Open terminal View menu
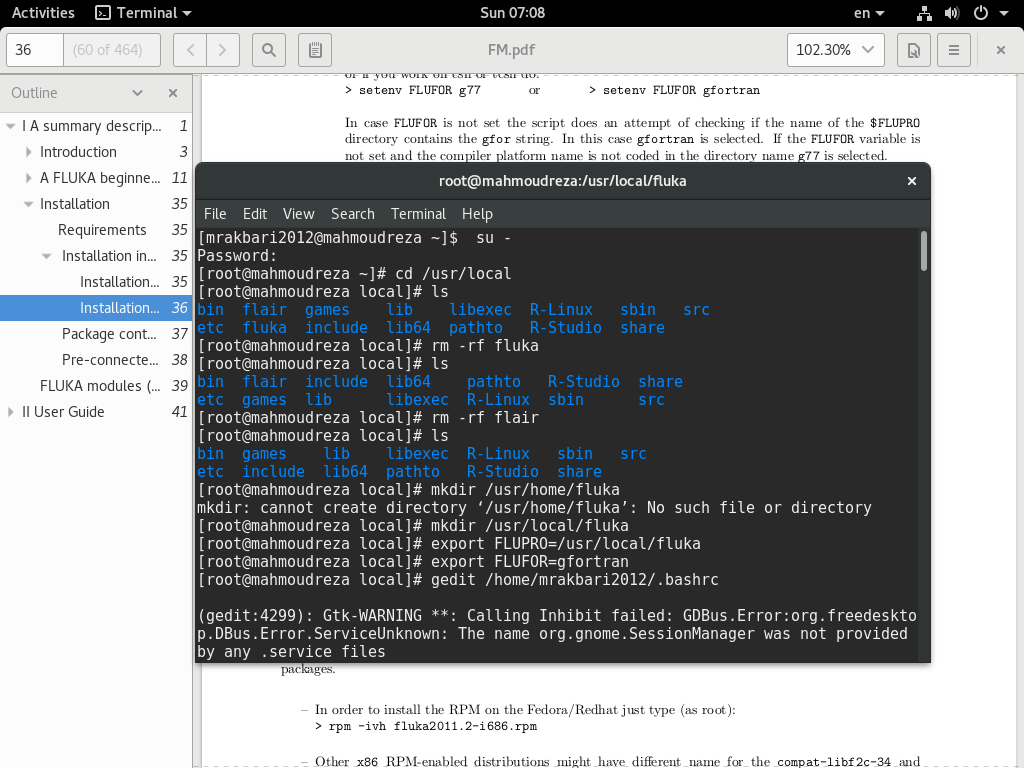The image size is (1024, 768). (x=298, y=214)
